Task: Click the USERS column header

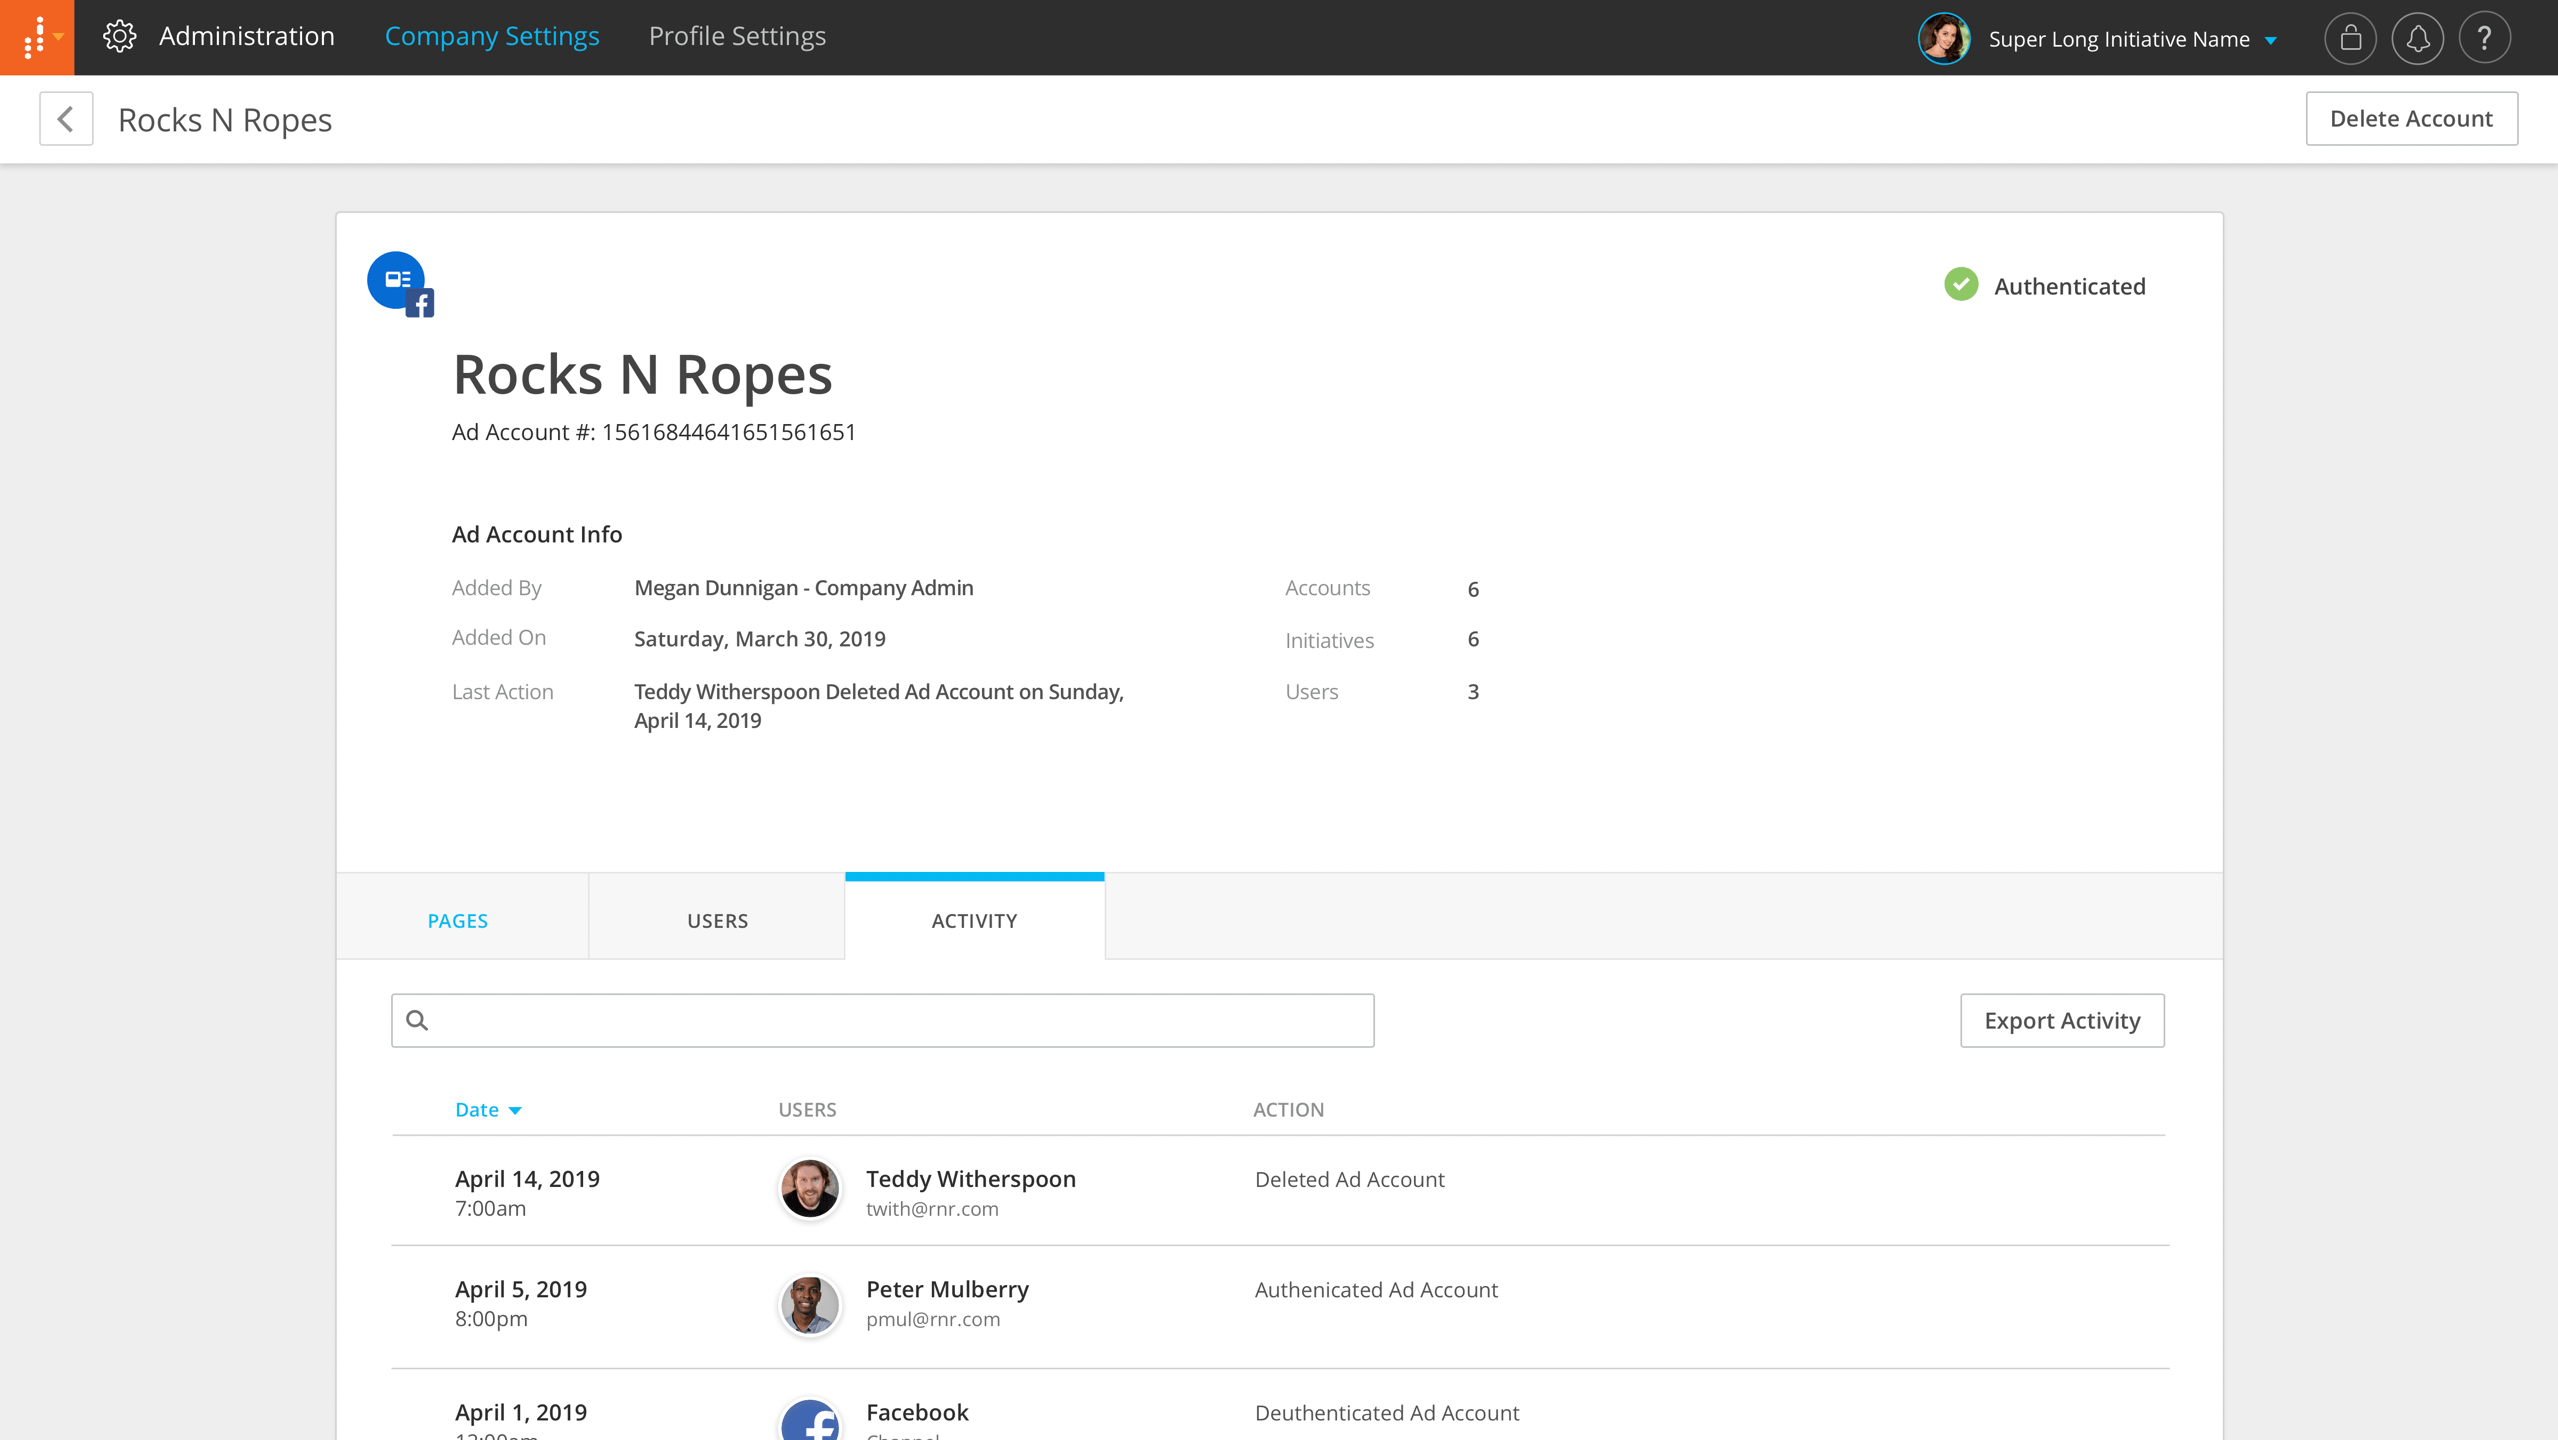Action: click(x=807, y=1109)
